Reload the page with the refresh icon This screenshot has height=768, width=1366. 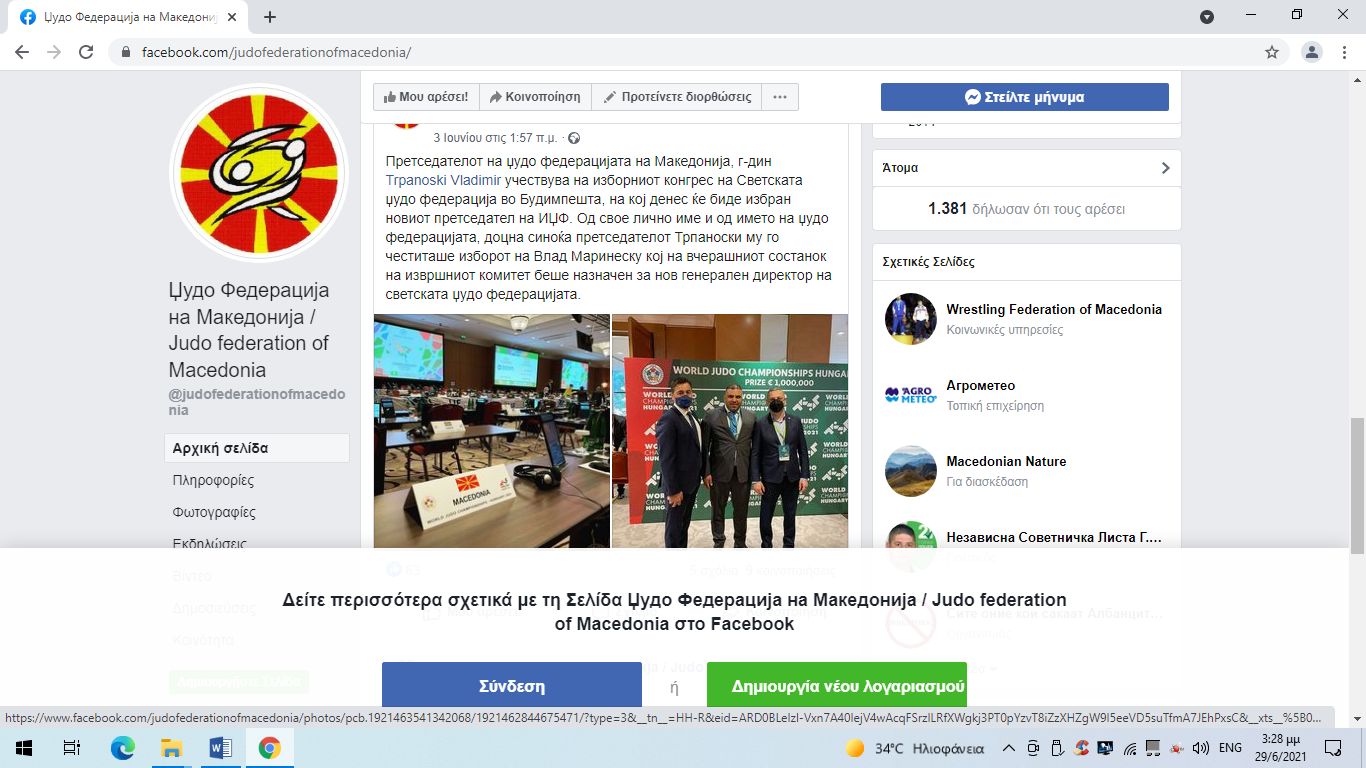click(86, 52)
